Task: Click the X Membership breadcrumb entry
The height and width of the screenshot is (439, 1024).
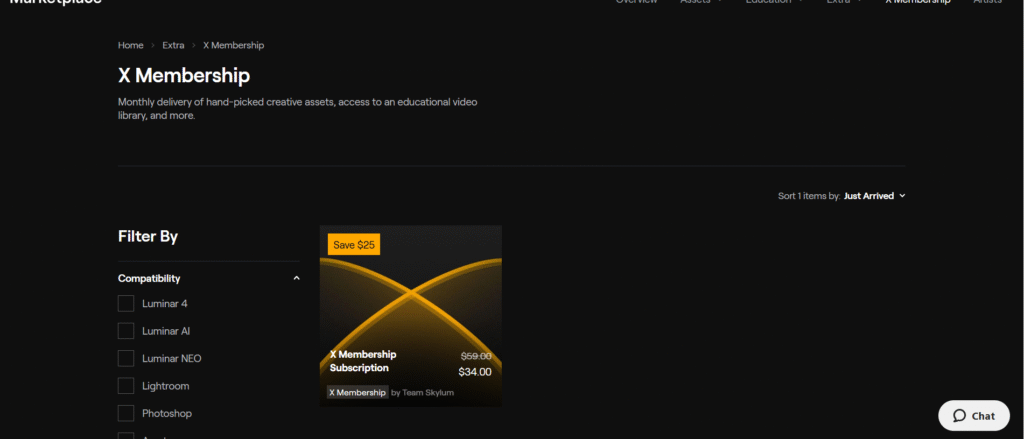Action: coord(233,45)
